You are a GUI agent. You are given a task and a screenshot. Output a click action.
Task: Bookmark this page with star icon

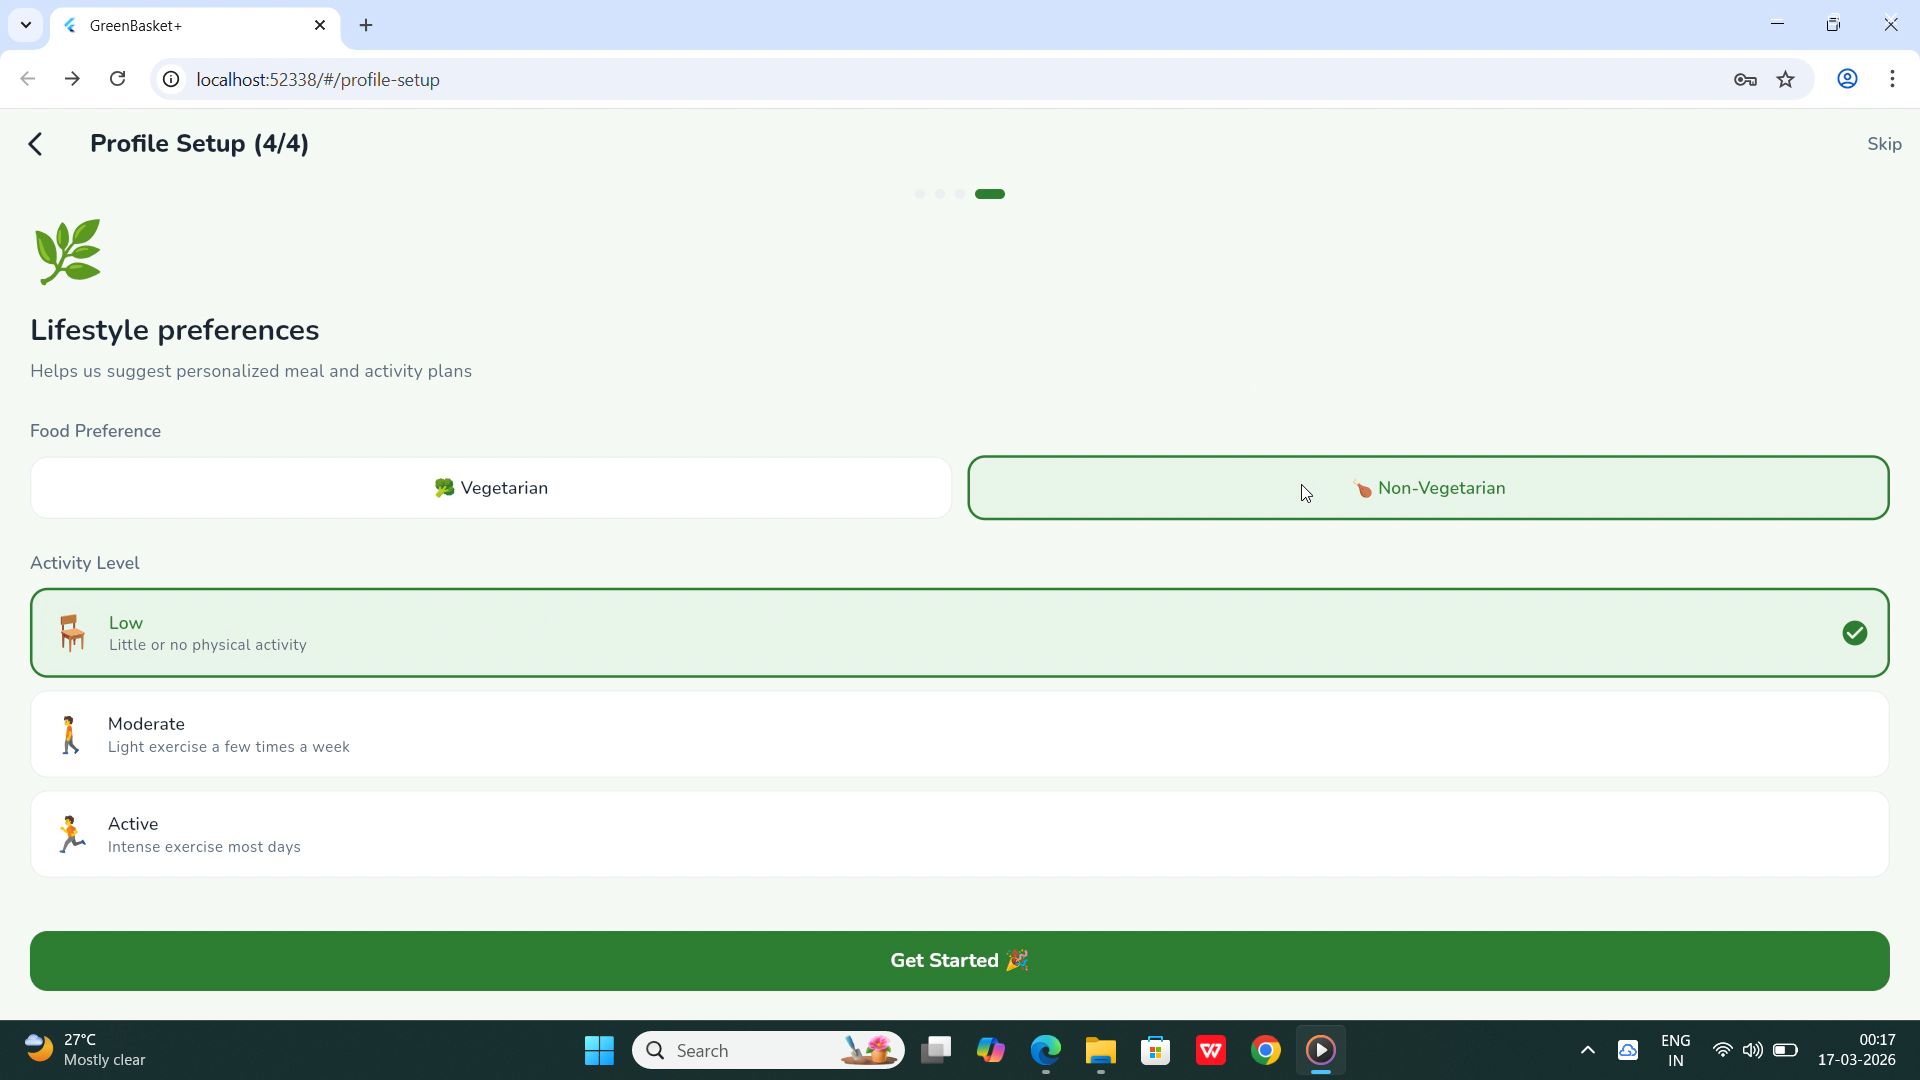(x=1785, y=79)
